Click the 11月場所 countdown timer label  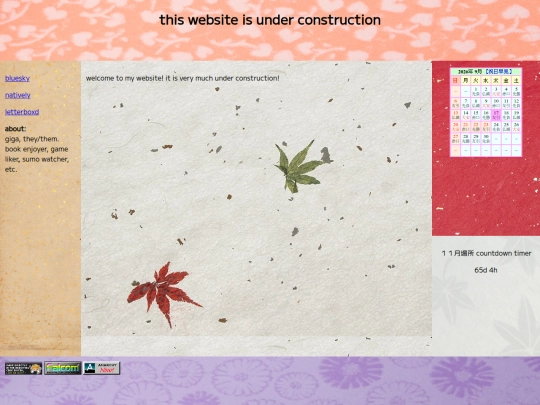coord(486,253)
